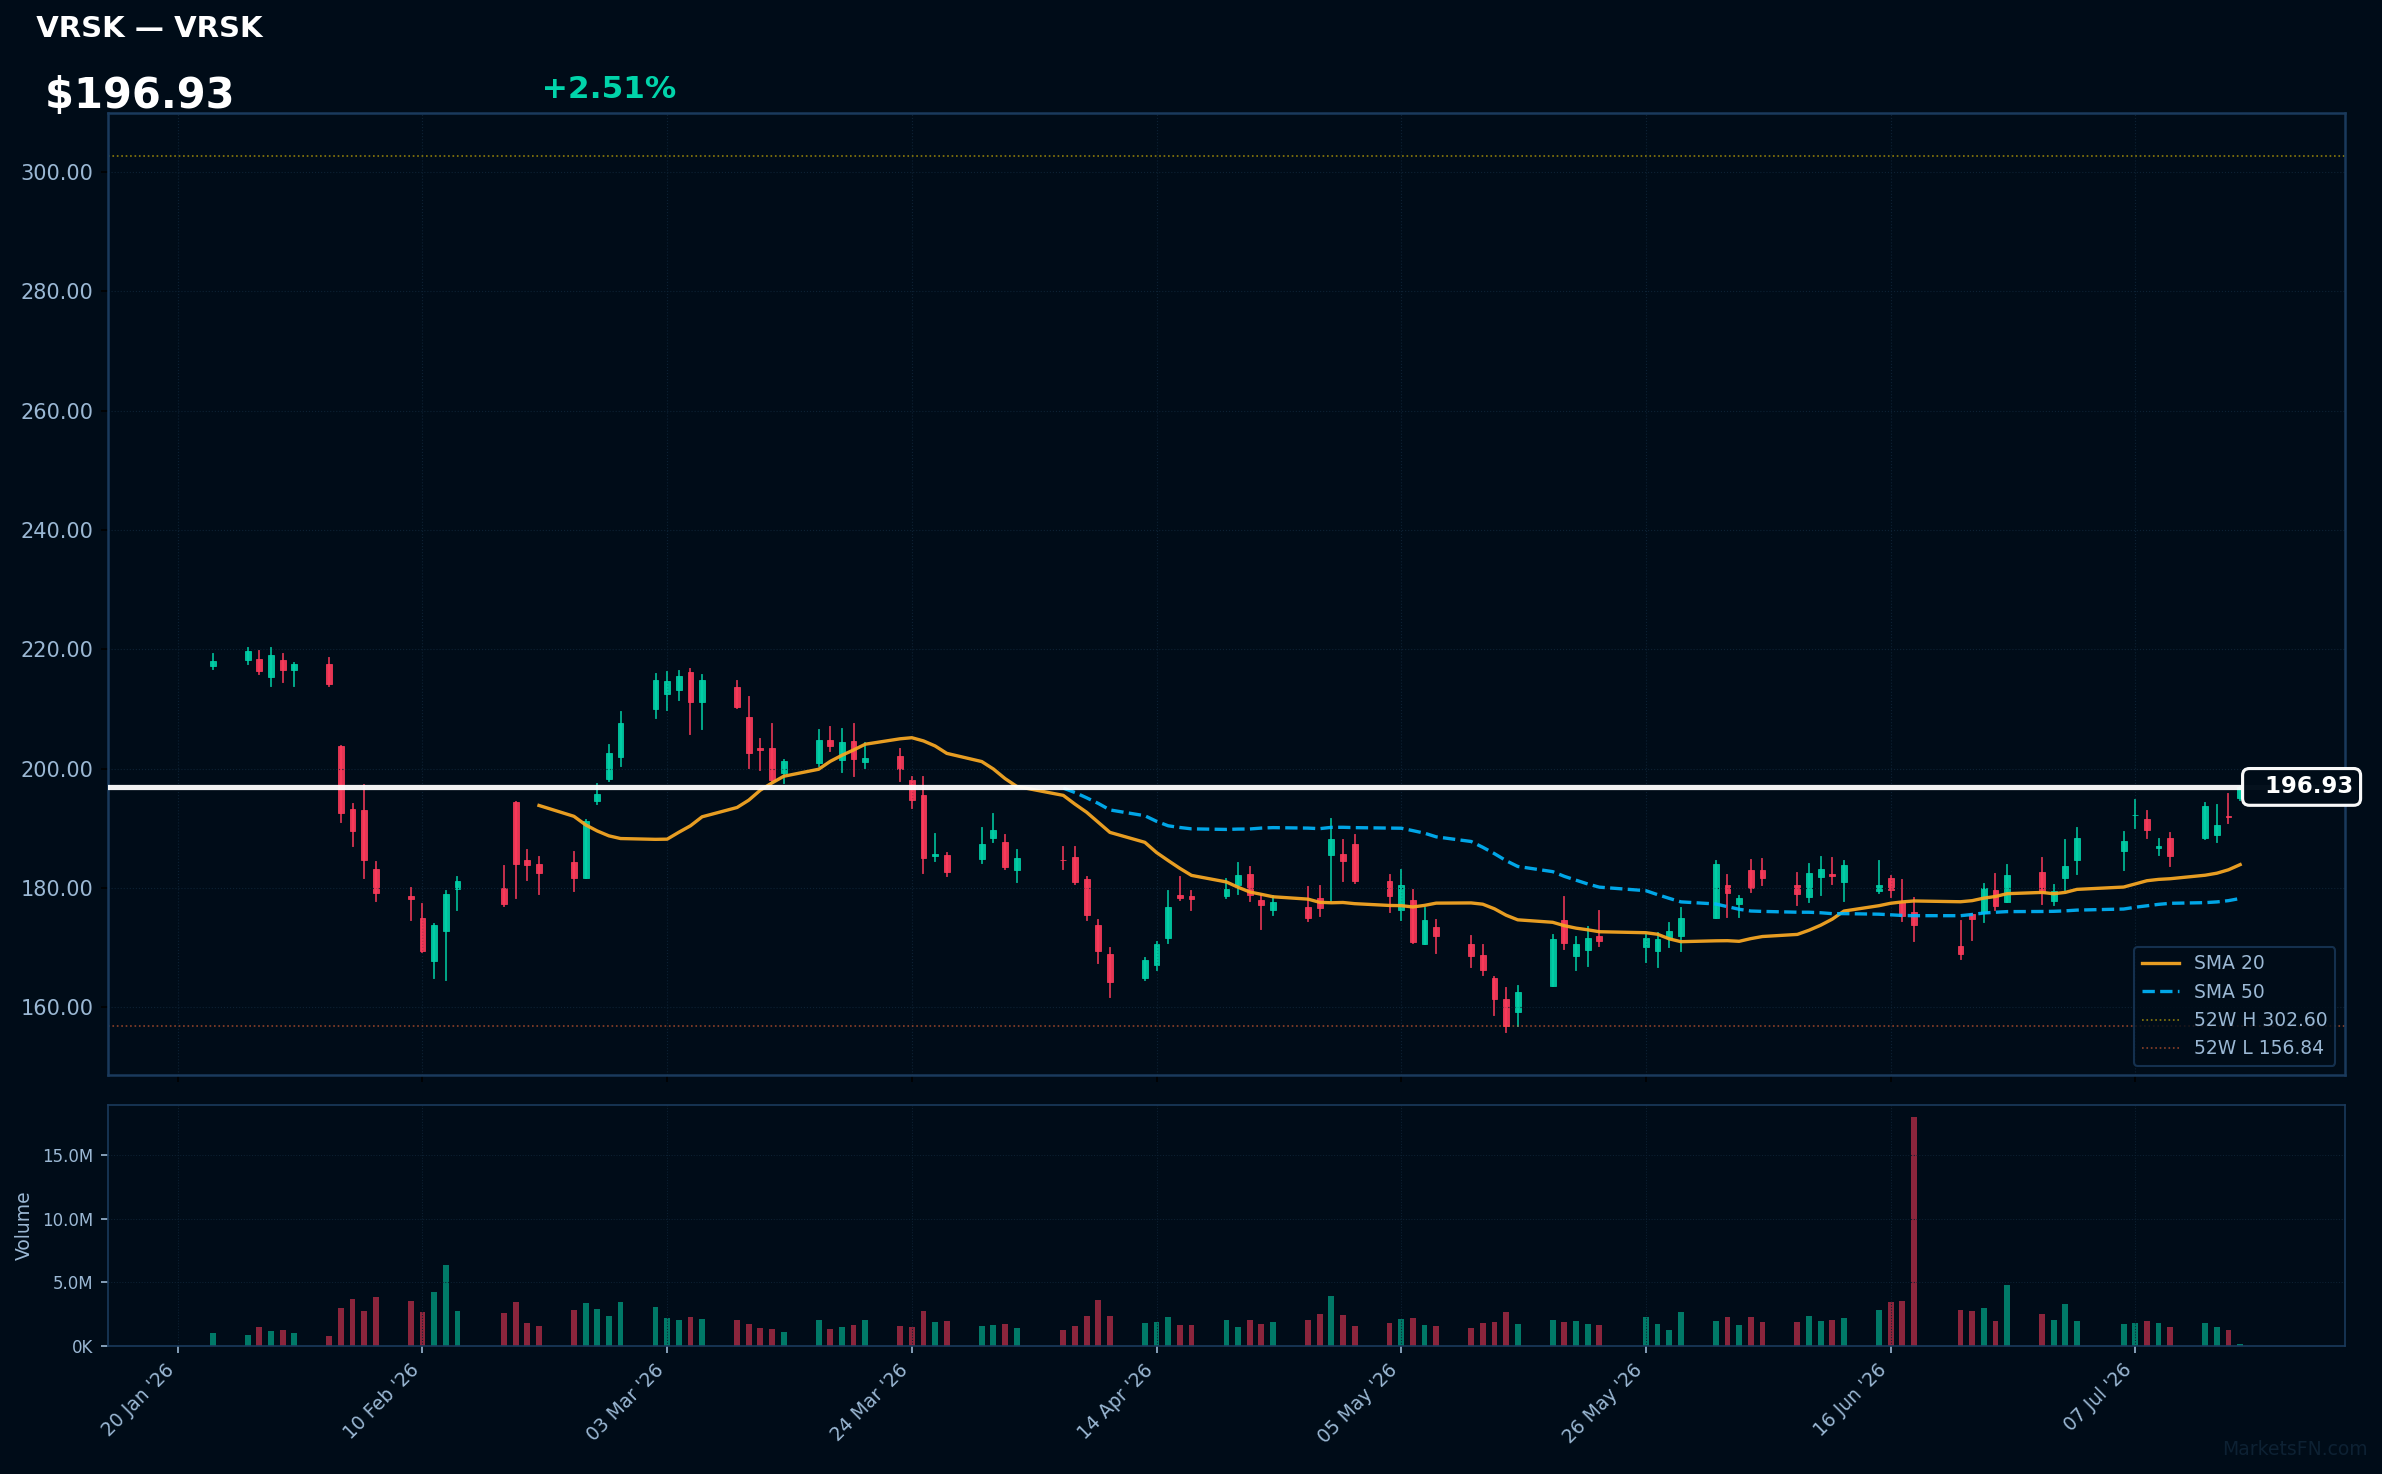Click the orange SMA 20 line sample in legend
2382x1474 pixels.
coord(2161,963)
